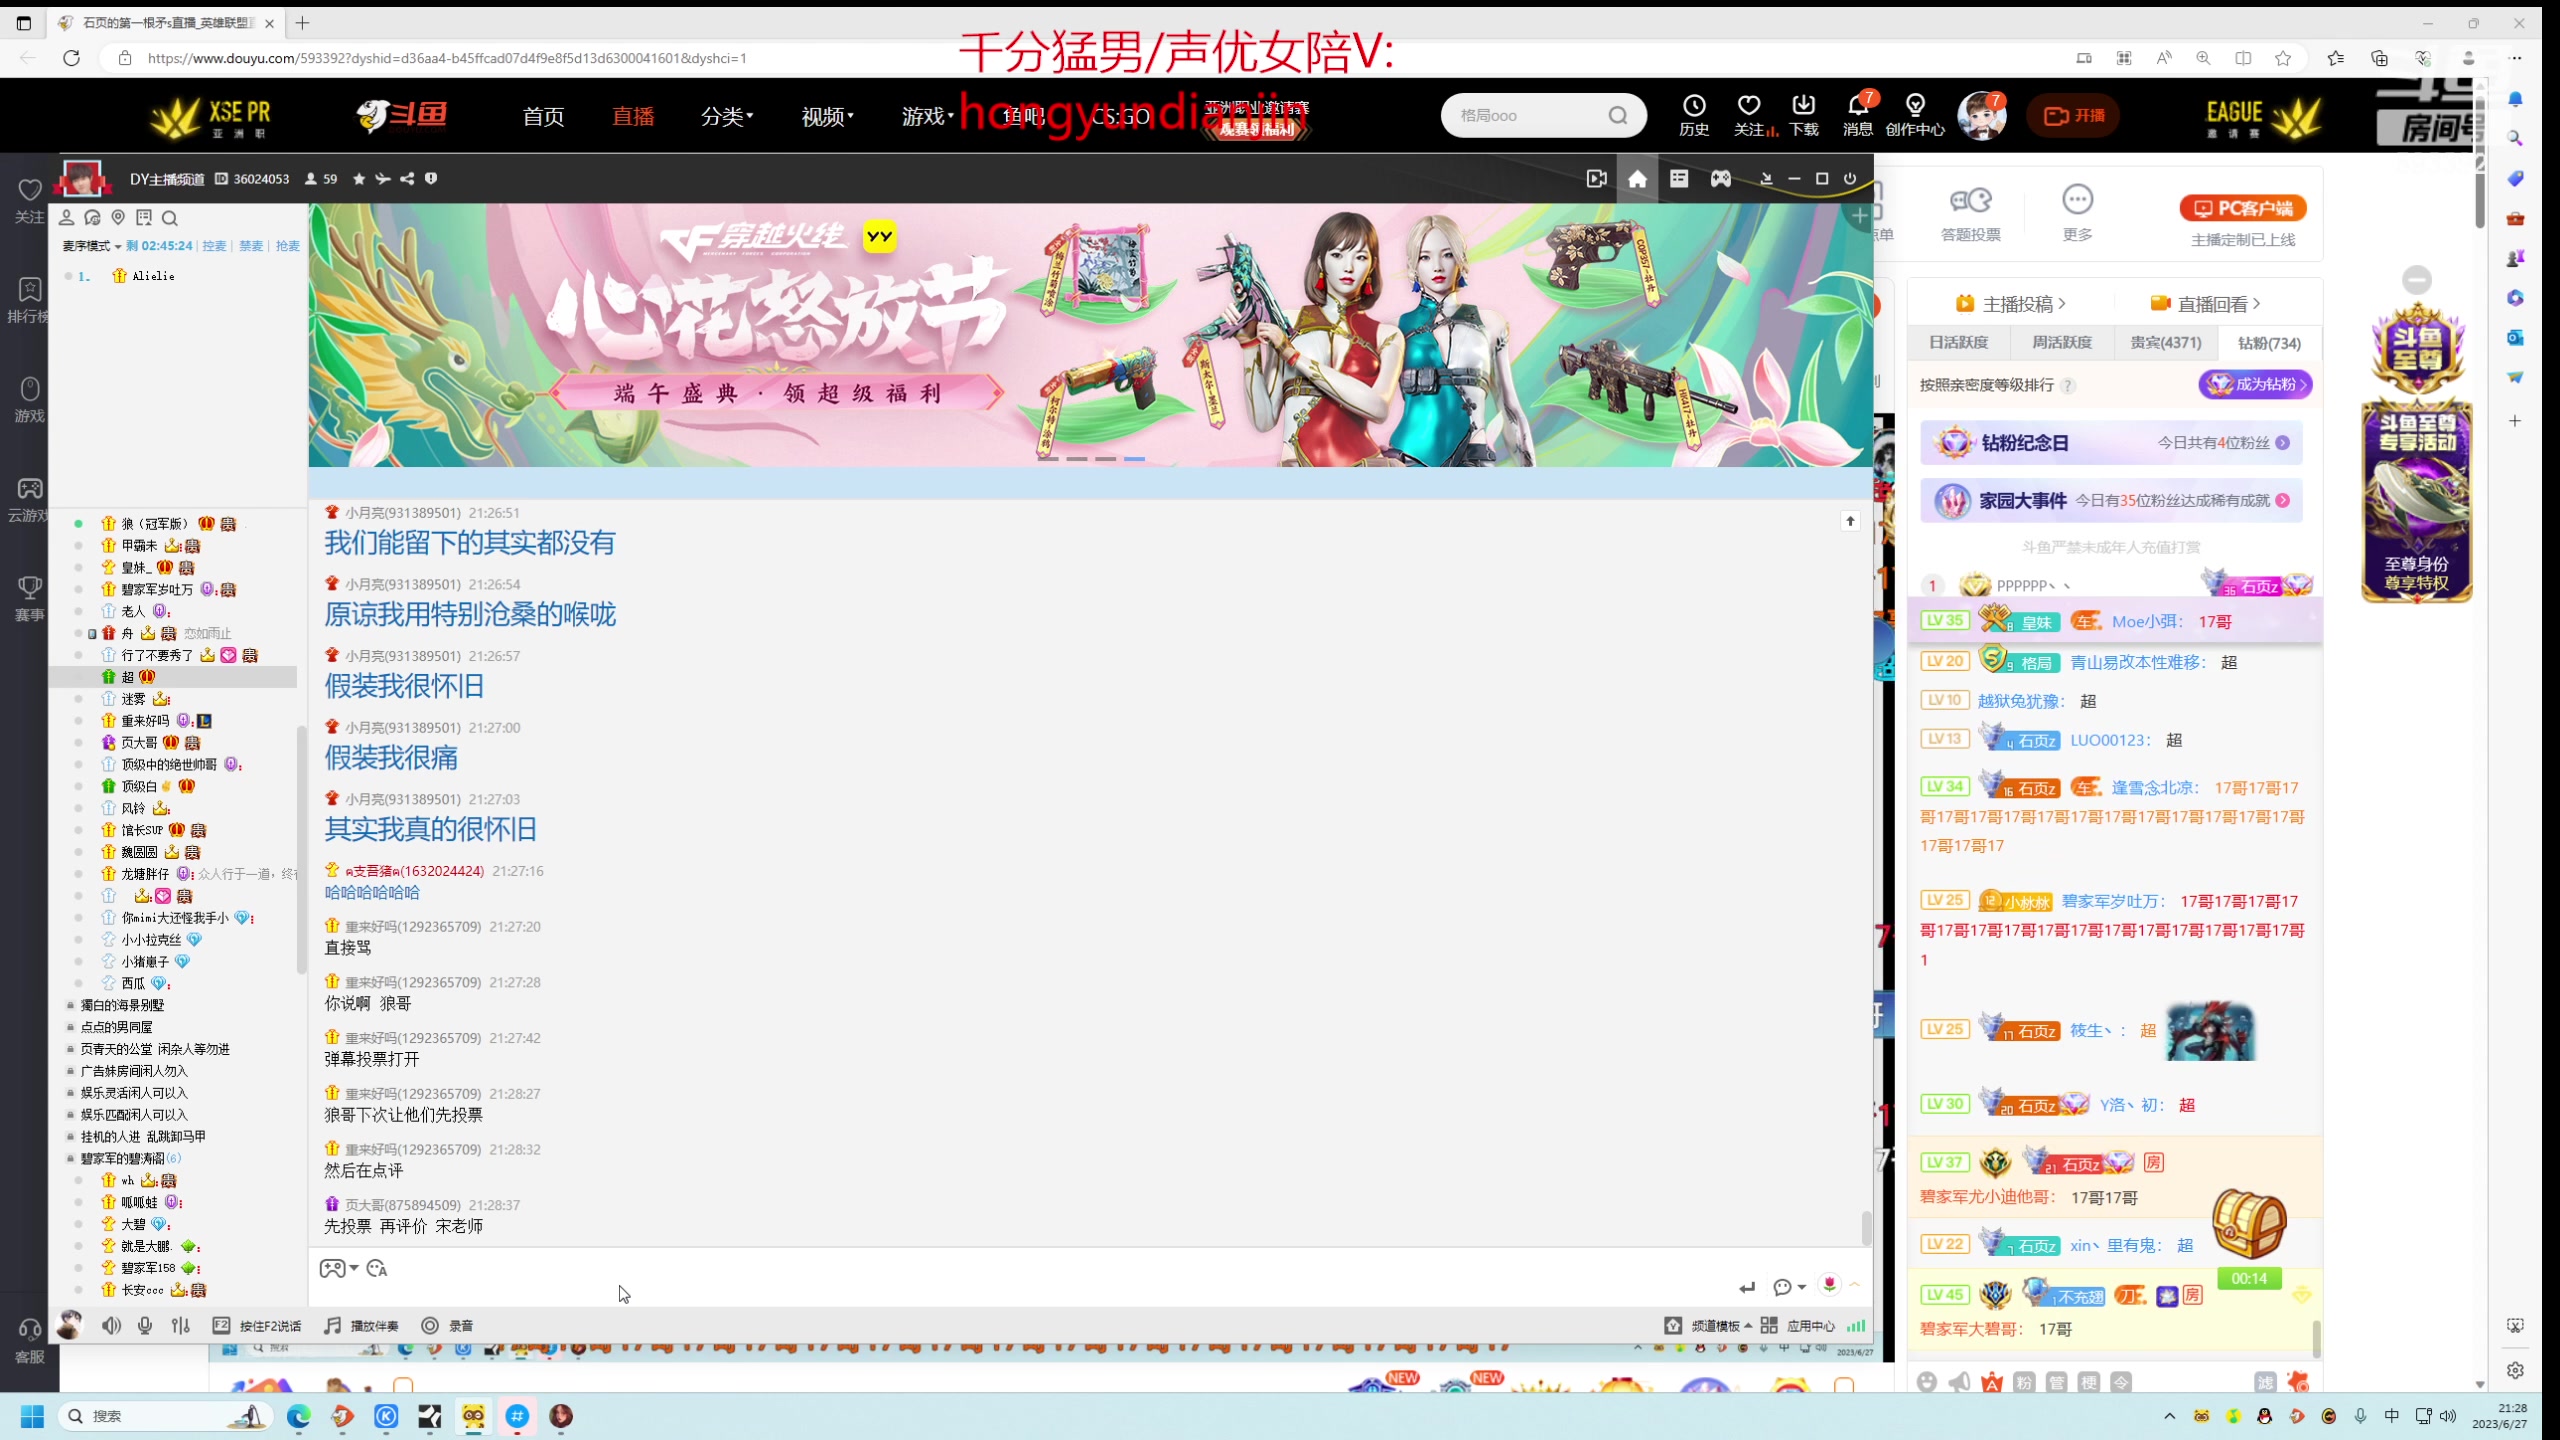Click the PC客户端 button
Screen dimensions: 2560x1440
2243,208
